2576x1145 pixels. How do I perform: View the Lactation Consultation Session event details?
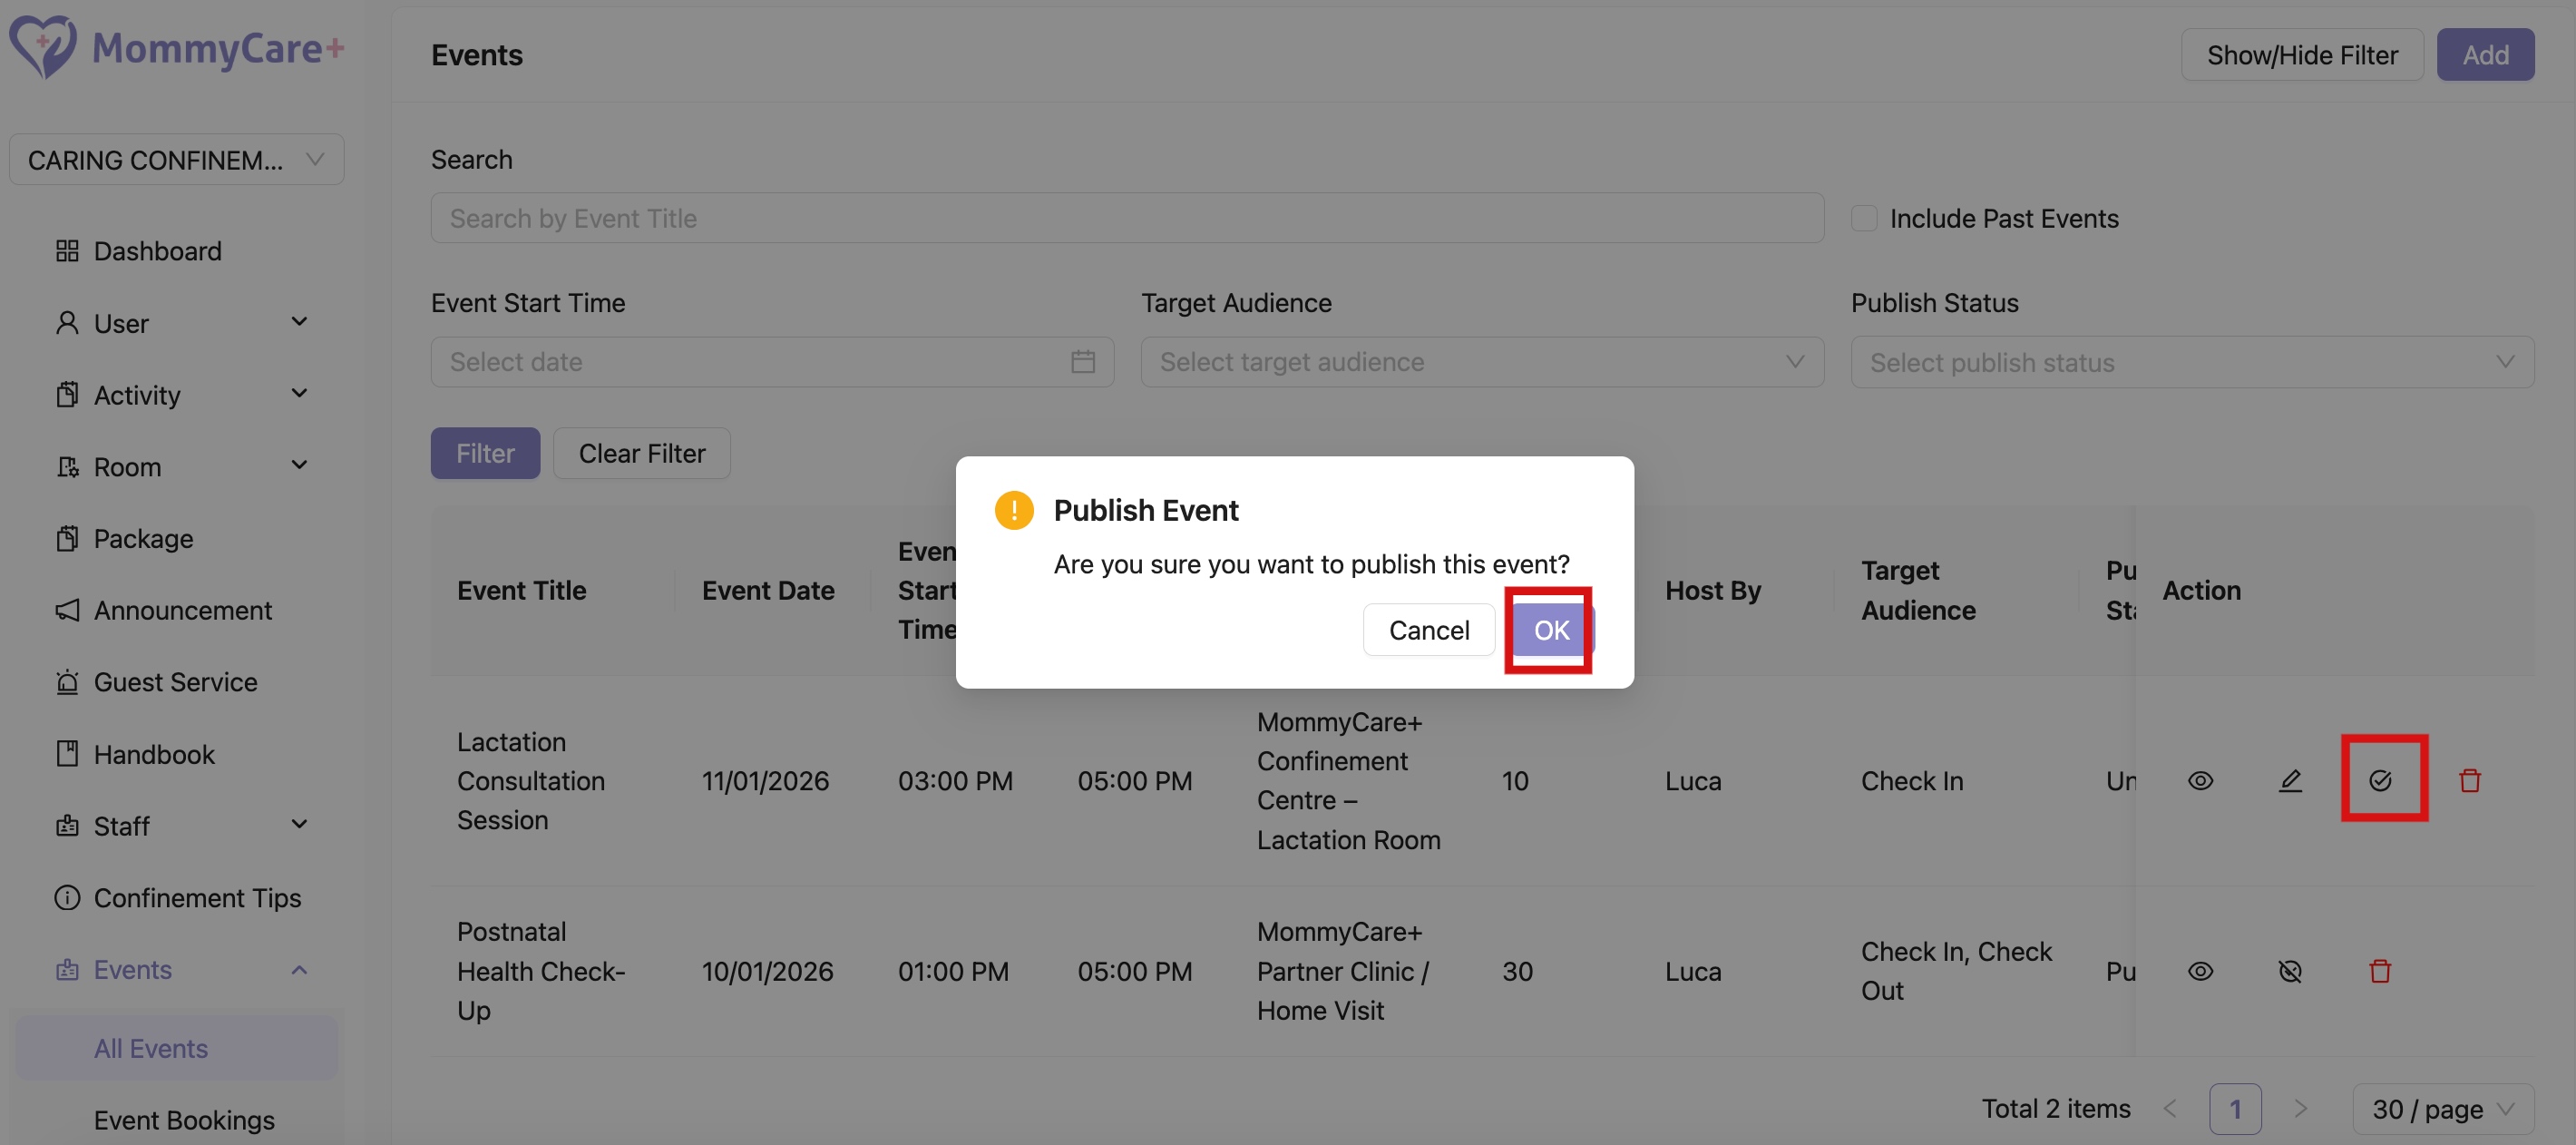[2201, 780]
